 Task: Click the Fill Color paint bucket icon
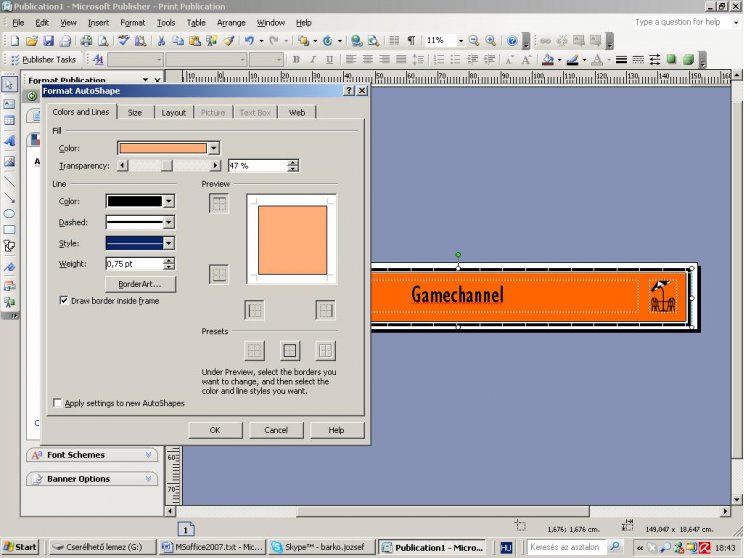pos(549,60)
